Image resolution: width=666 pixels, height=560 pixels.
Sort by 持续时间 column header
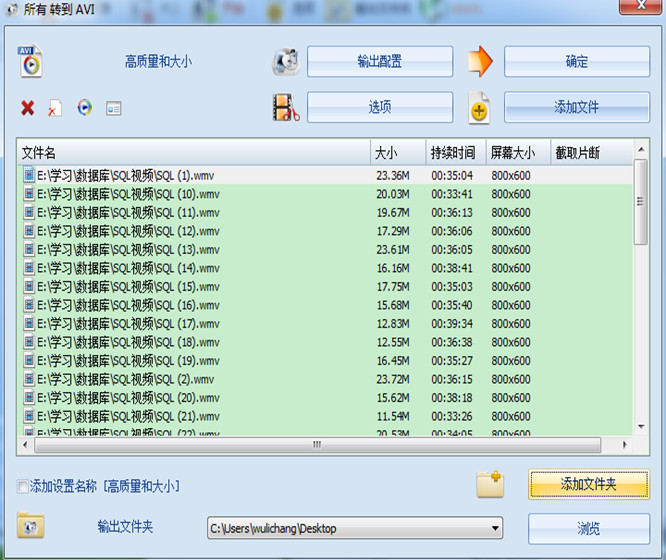(x=456, y=152)
